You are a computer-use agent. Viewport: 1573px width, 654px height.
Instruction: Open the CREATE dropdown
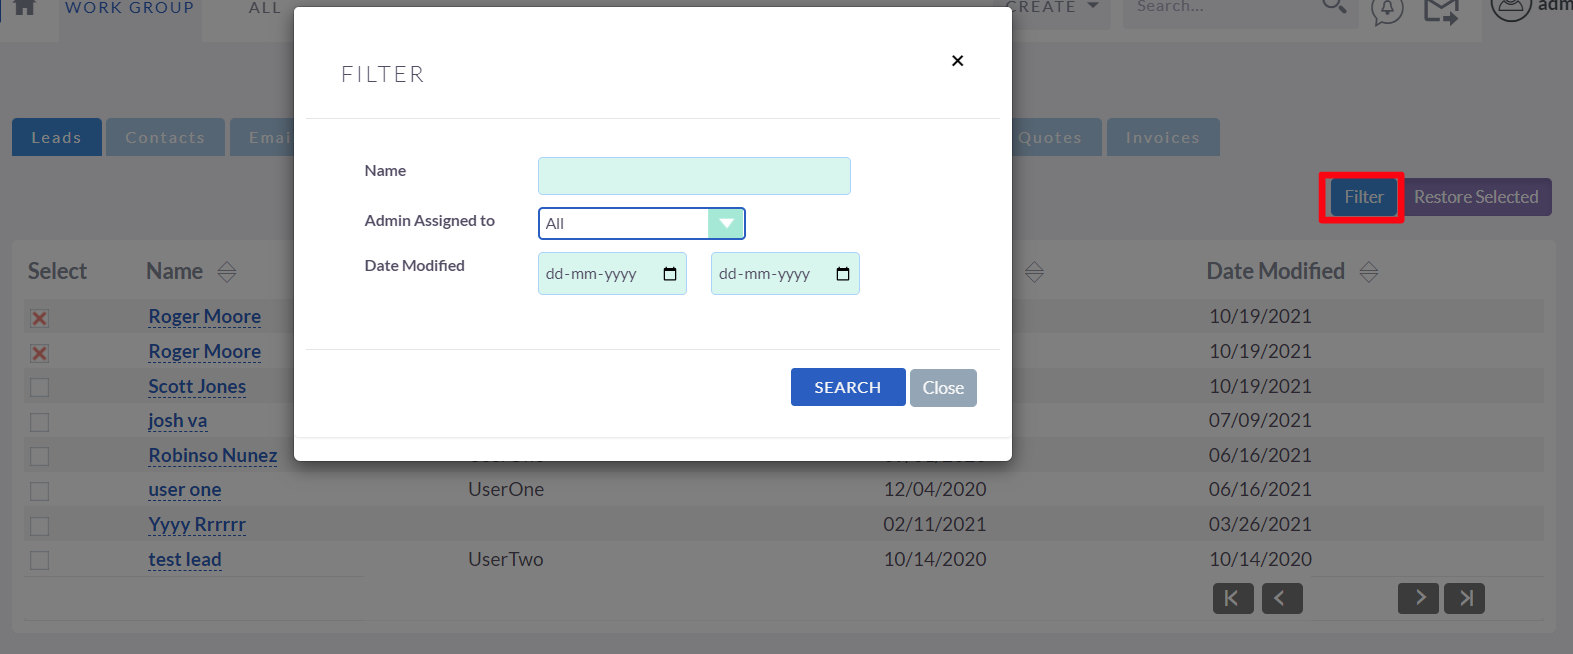[x=1052, y=8]
